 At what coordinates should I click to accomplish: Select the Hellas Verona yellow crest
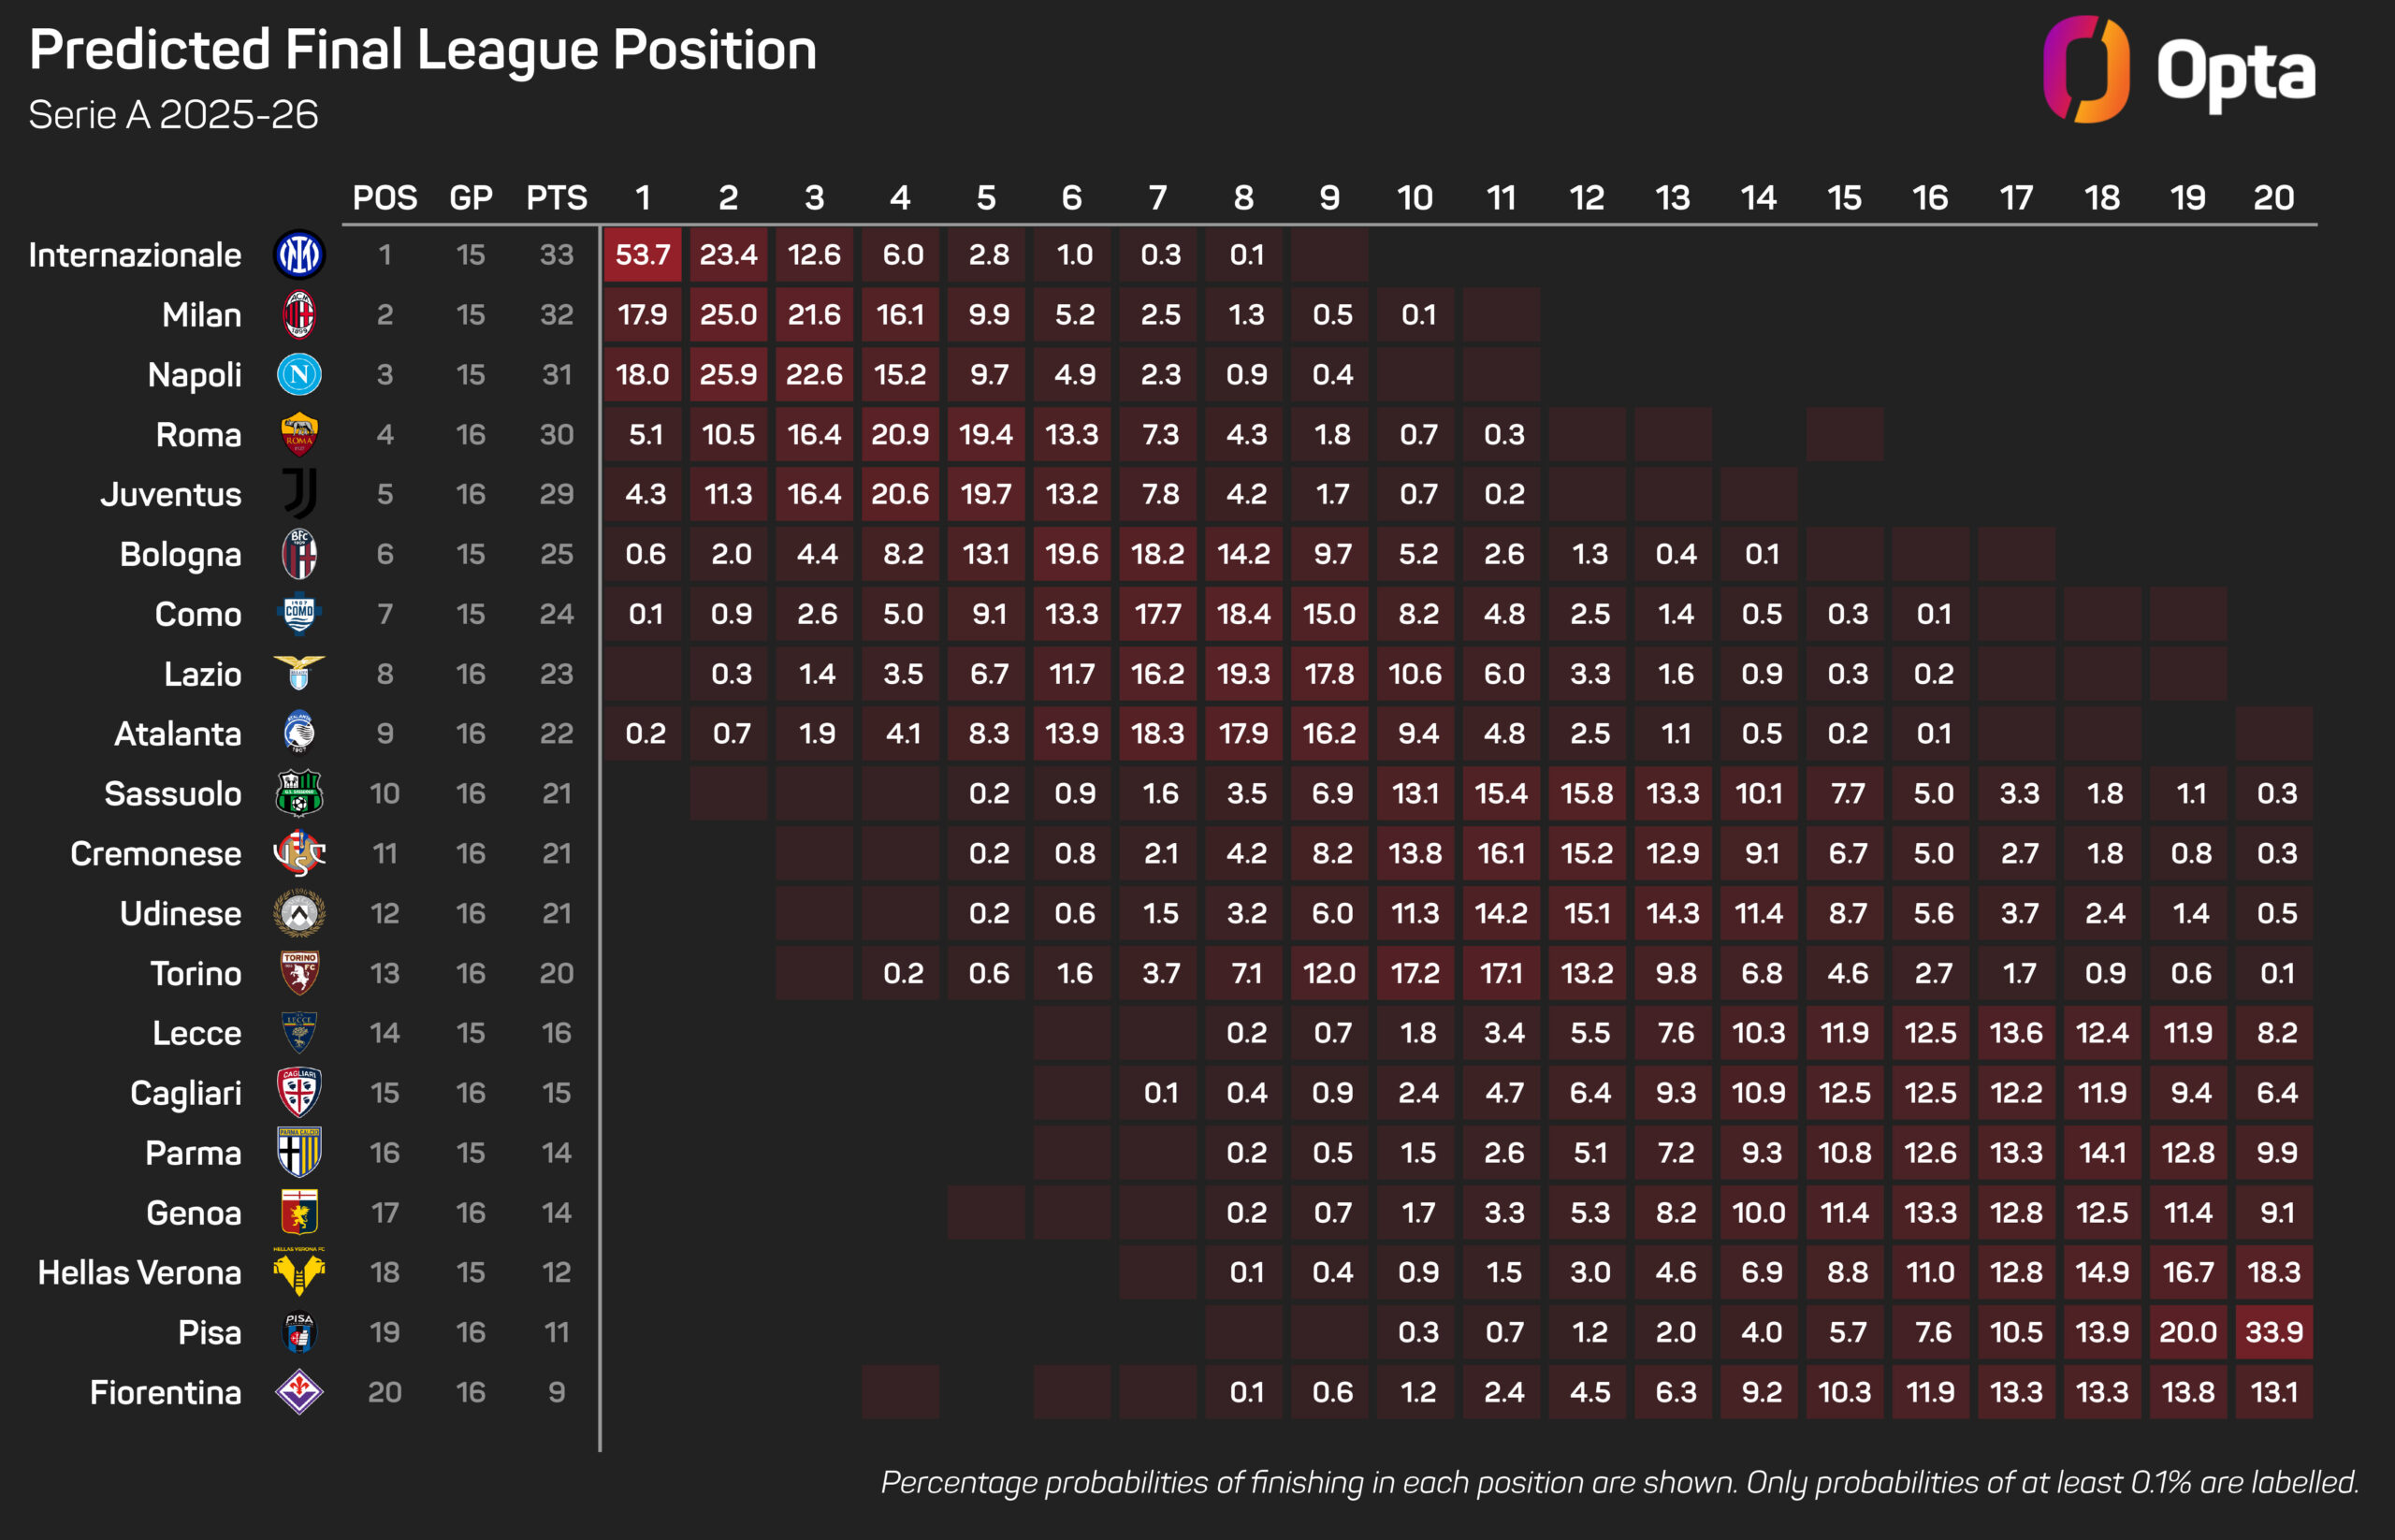[299, 1272]
